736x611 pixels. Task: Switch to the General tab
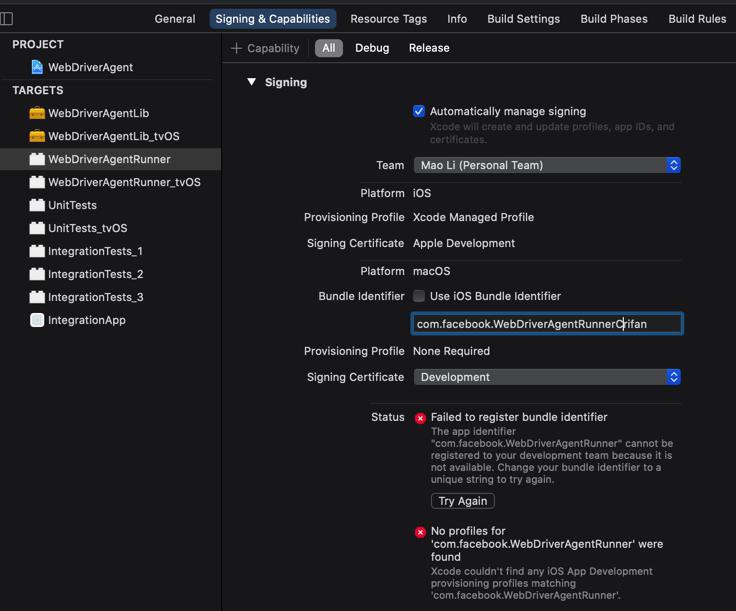pos(175,19)
